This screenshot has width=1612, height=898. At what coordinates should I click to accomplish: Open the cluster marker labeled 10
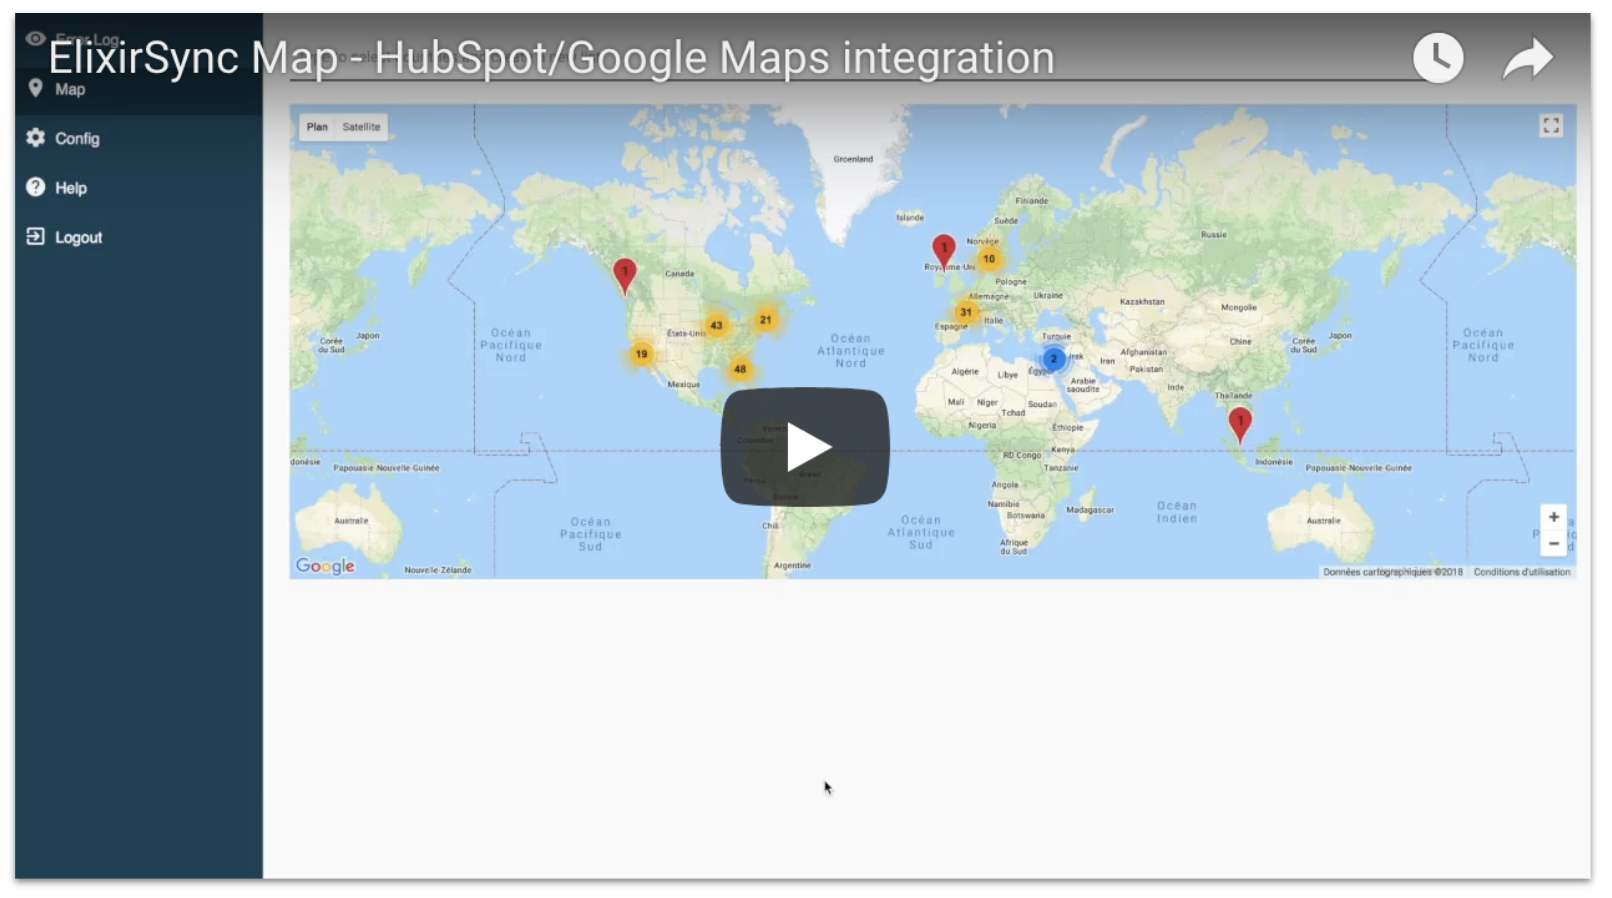989,259
